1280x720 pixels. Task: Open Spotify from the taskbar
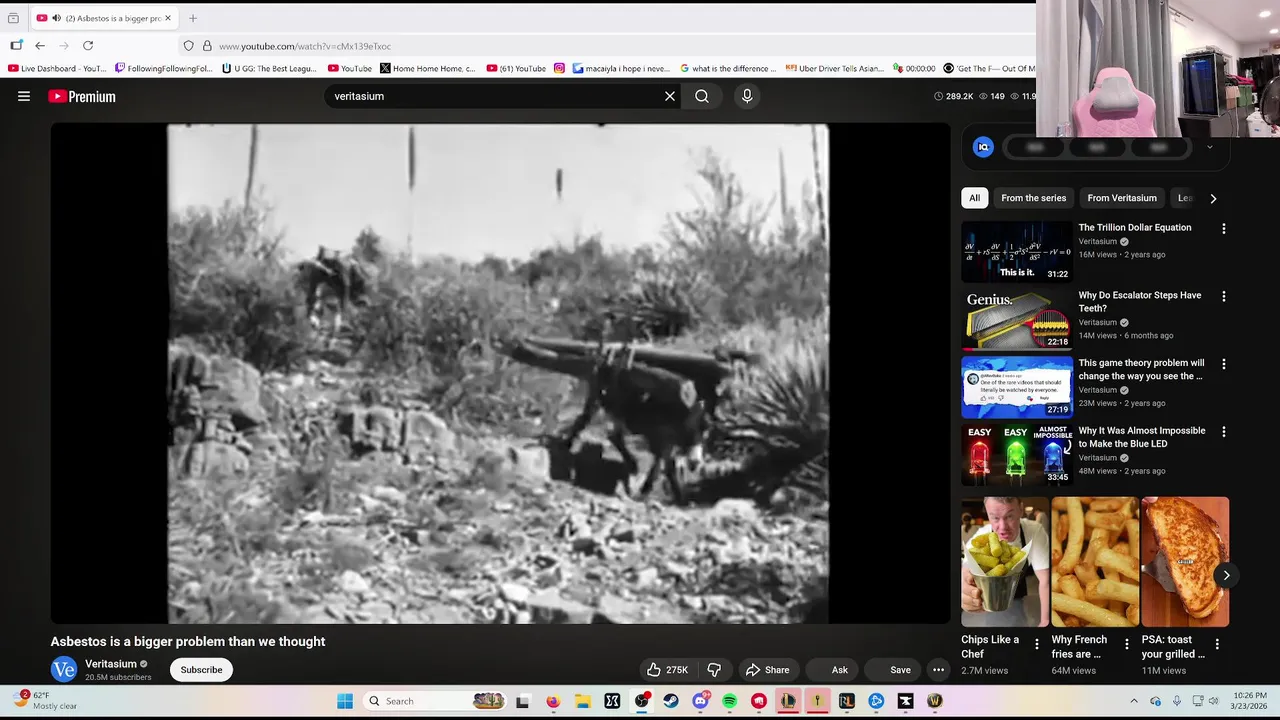(x=729, y=701)
